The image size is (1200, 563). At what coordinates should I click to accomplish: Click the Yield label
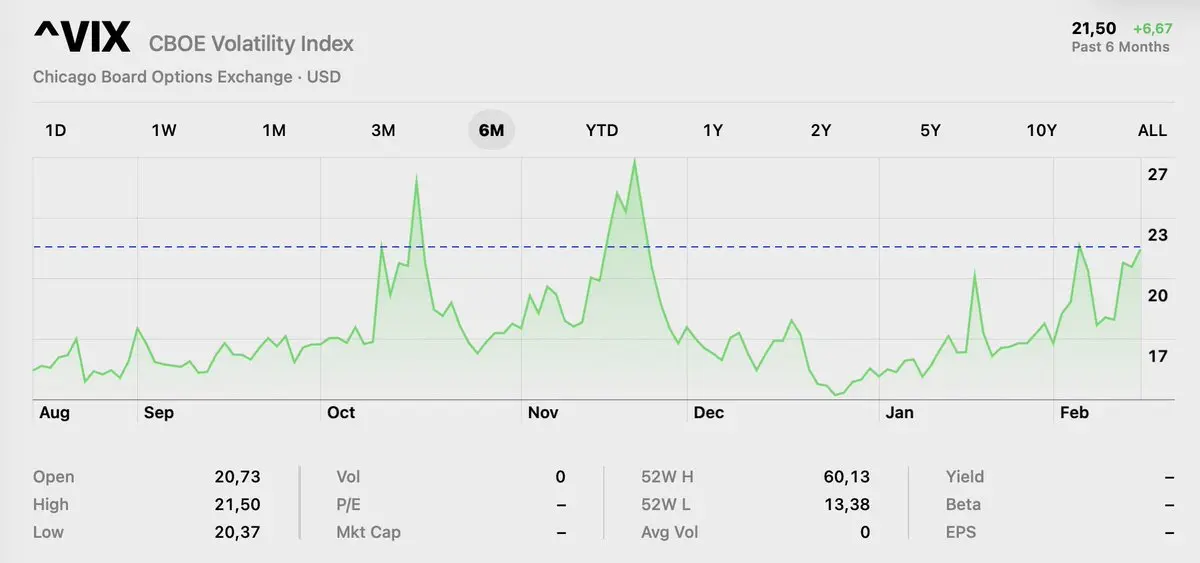coord(965,477)
